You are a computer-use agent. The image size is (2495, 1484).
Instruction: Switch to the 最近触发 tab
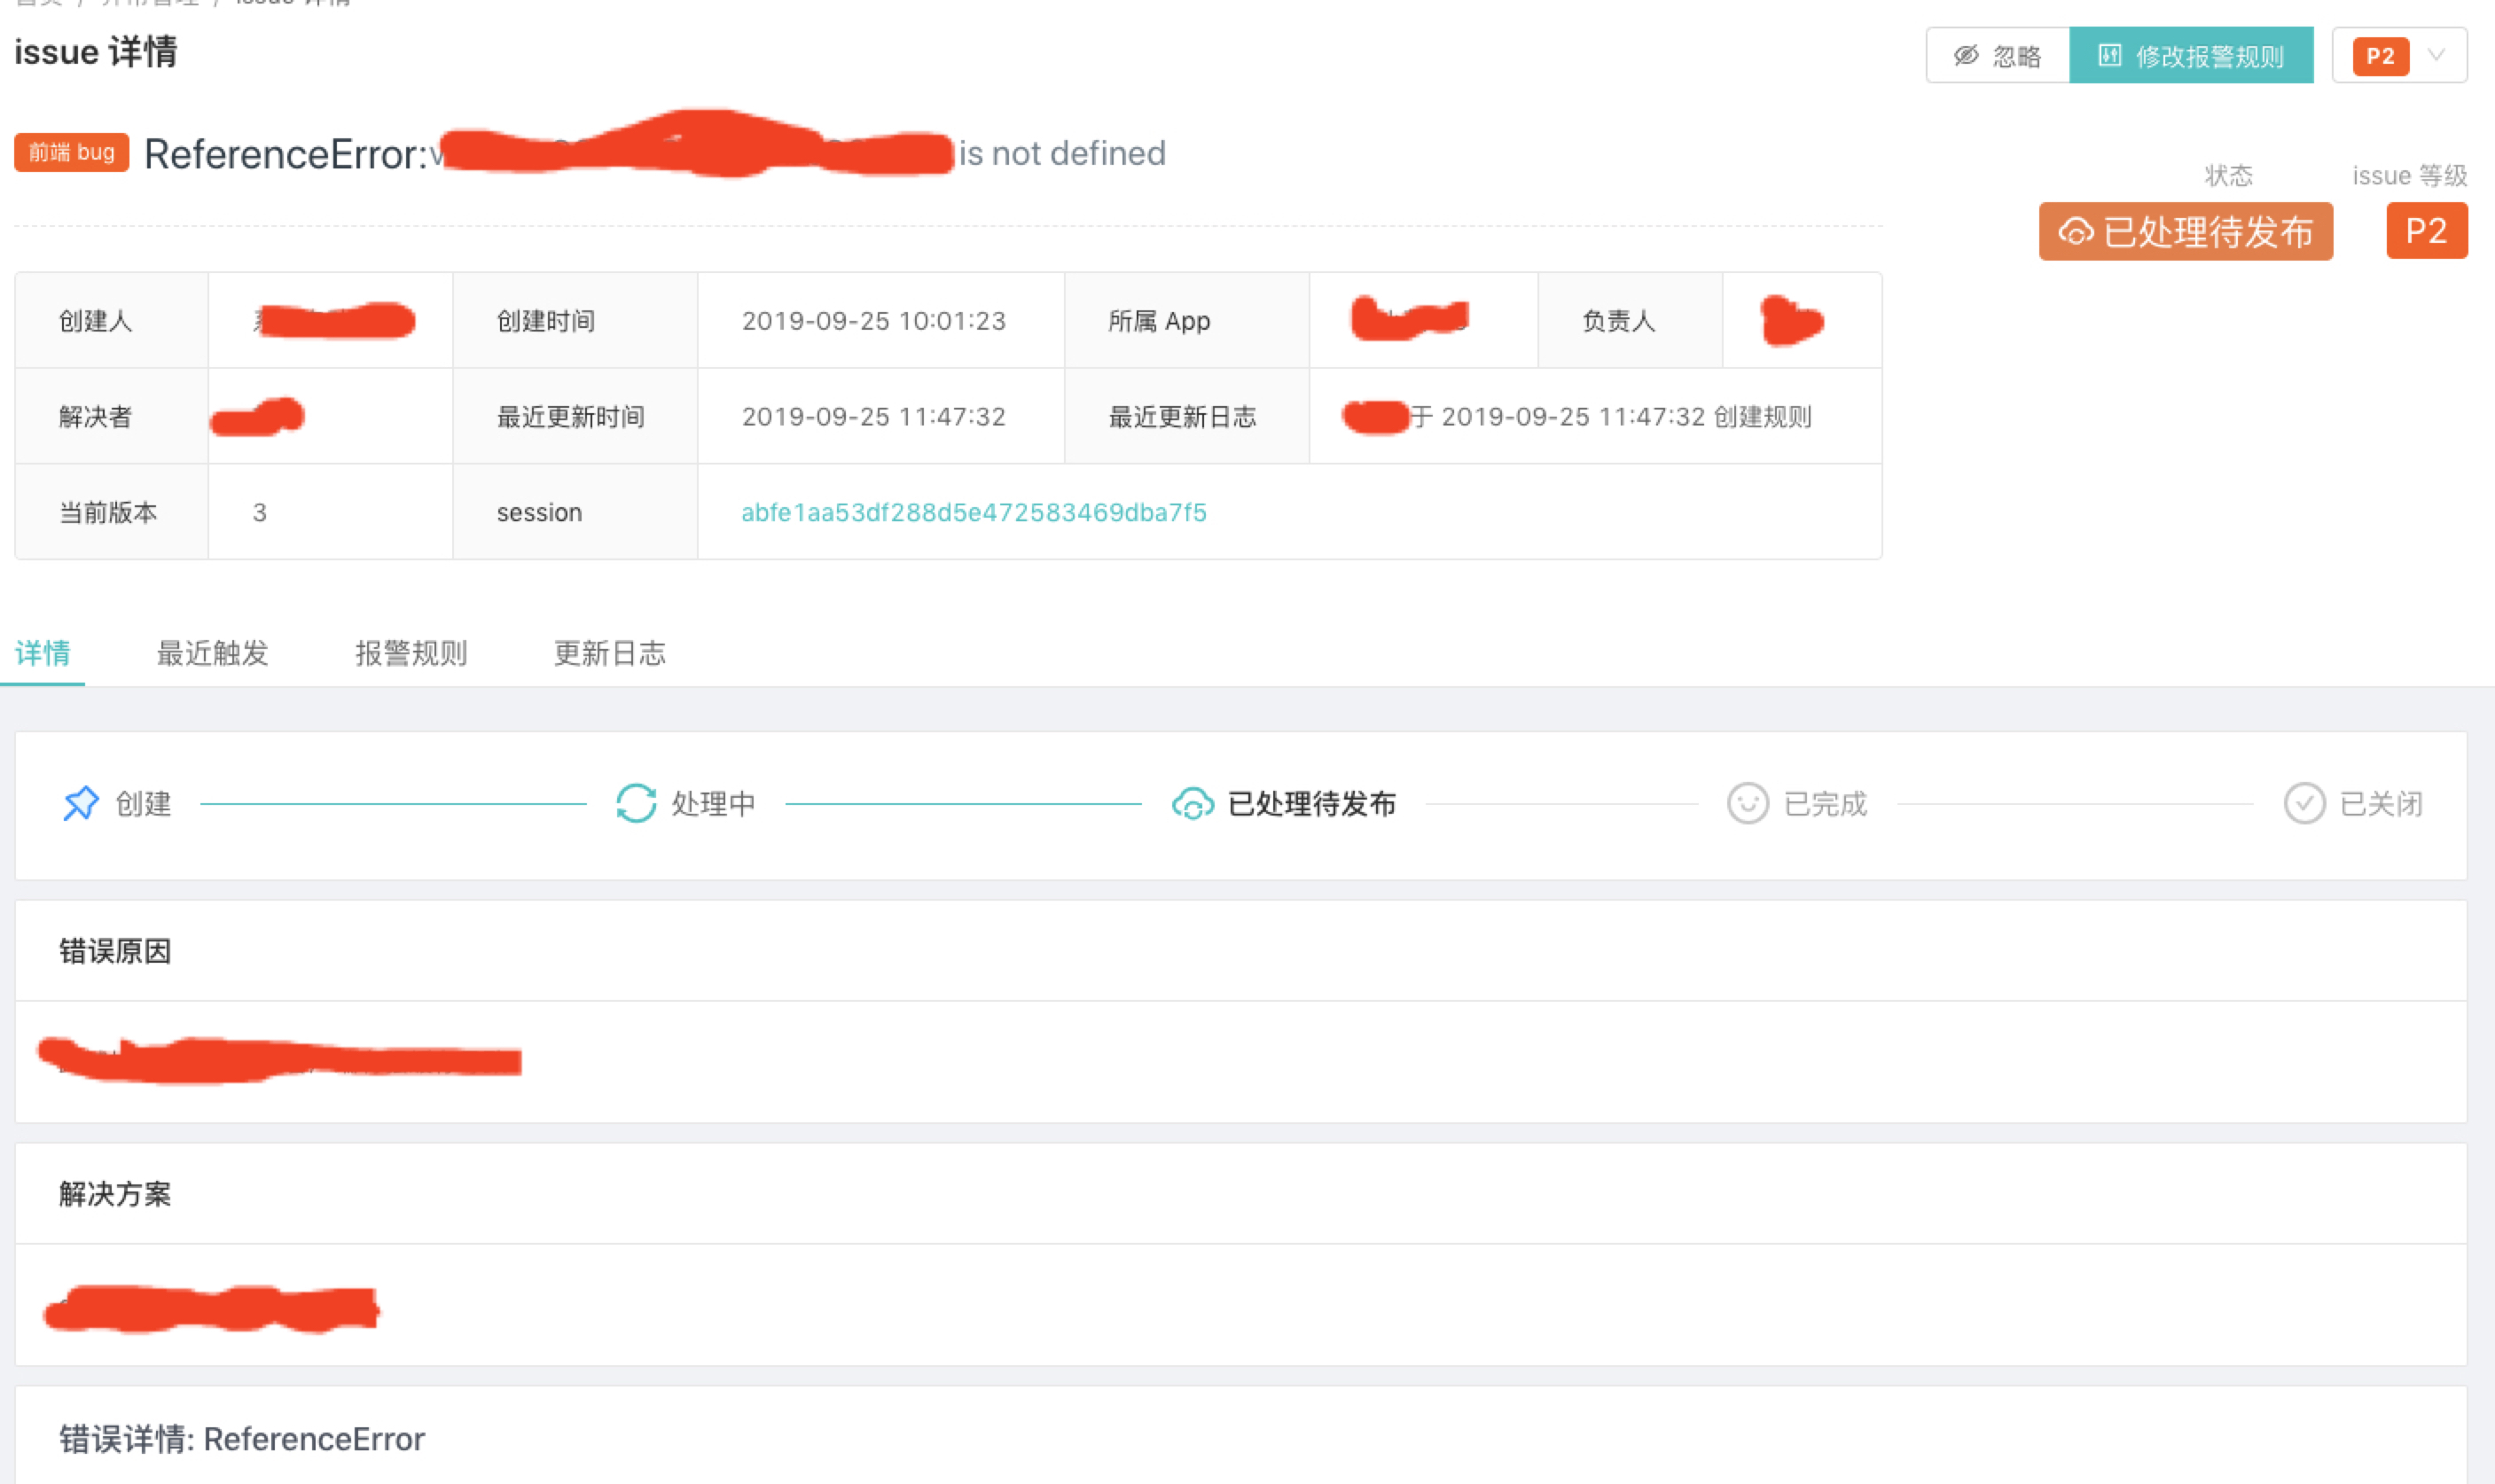(x=212, y=653)
